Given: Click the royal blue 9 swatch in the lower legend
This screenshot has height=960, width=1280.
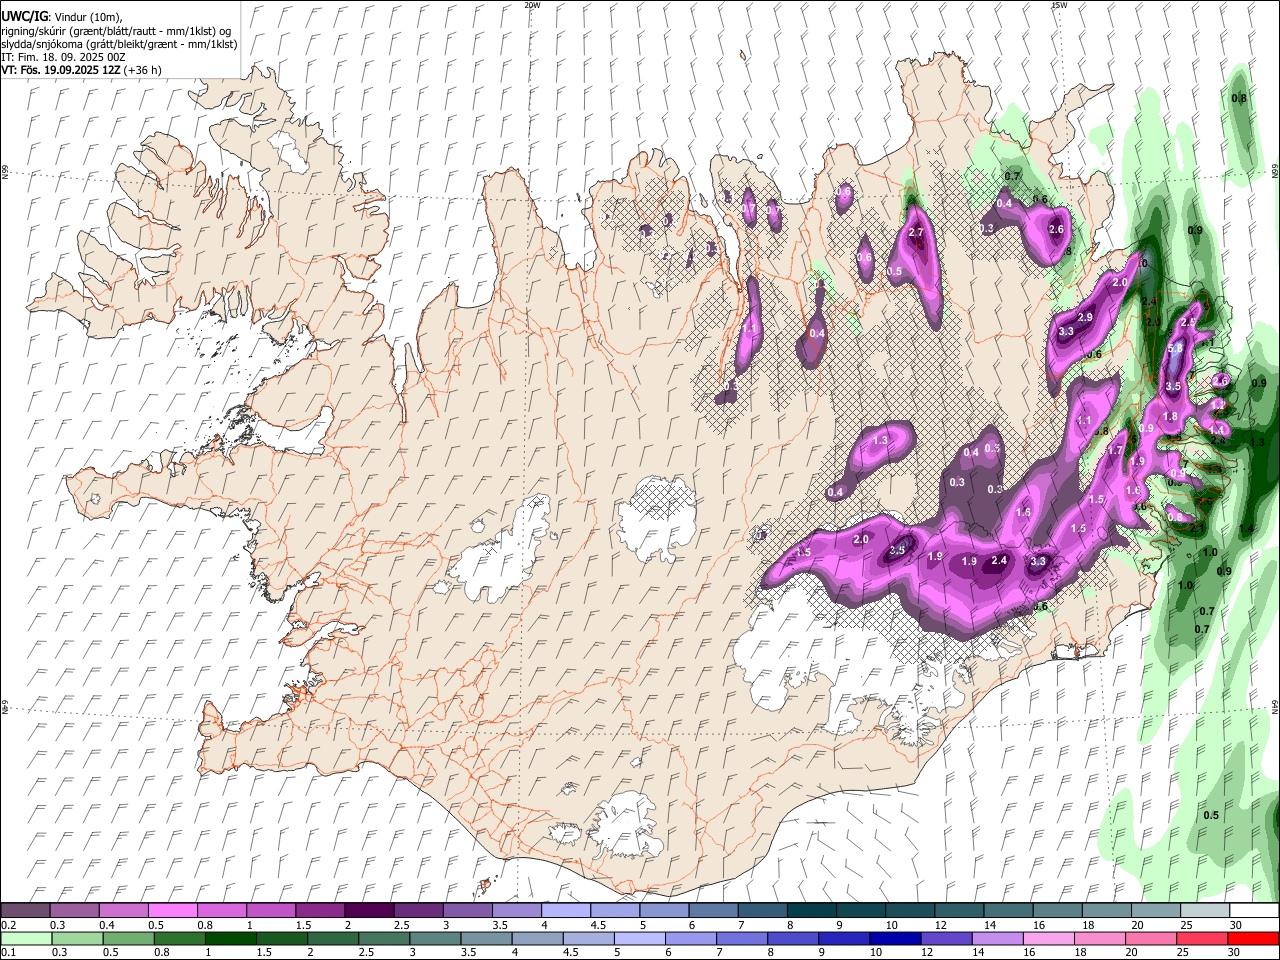Looking at the screenshot, I should [x=844, y=938].
